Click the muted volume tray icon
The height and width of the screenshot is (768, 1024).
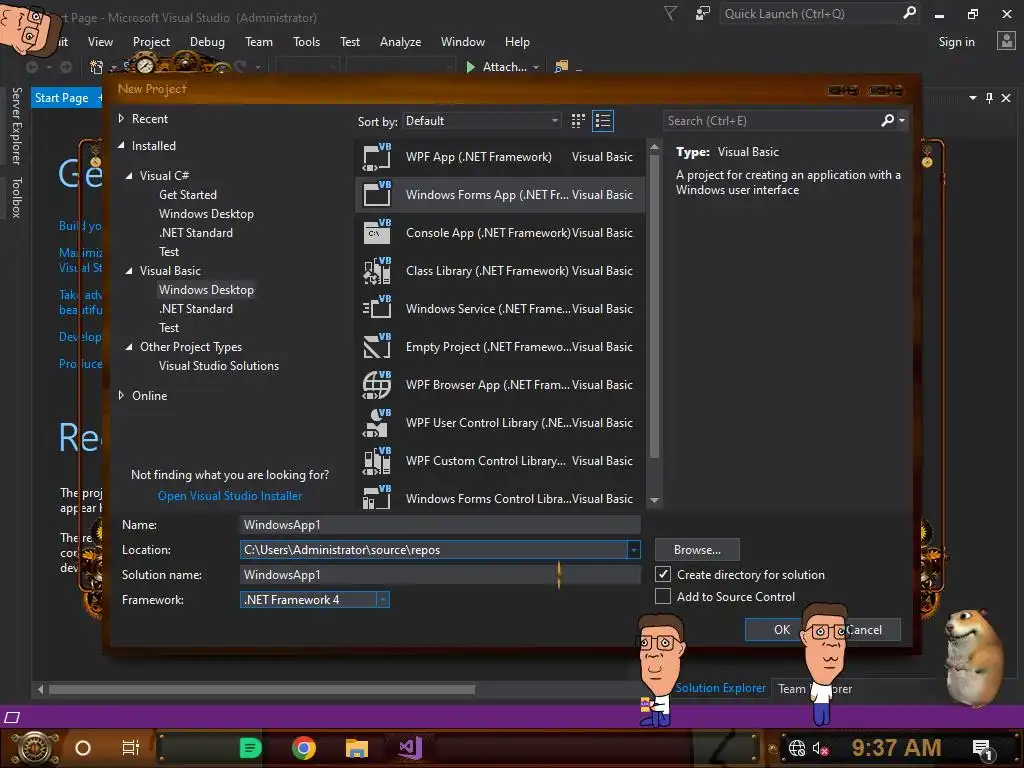pos(821,748)
